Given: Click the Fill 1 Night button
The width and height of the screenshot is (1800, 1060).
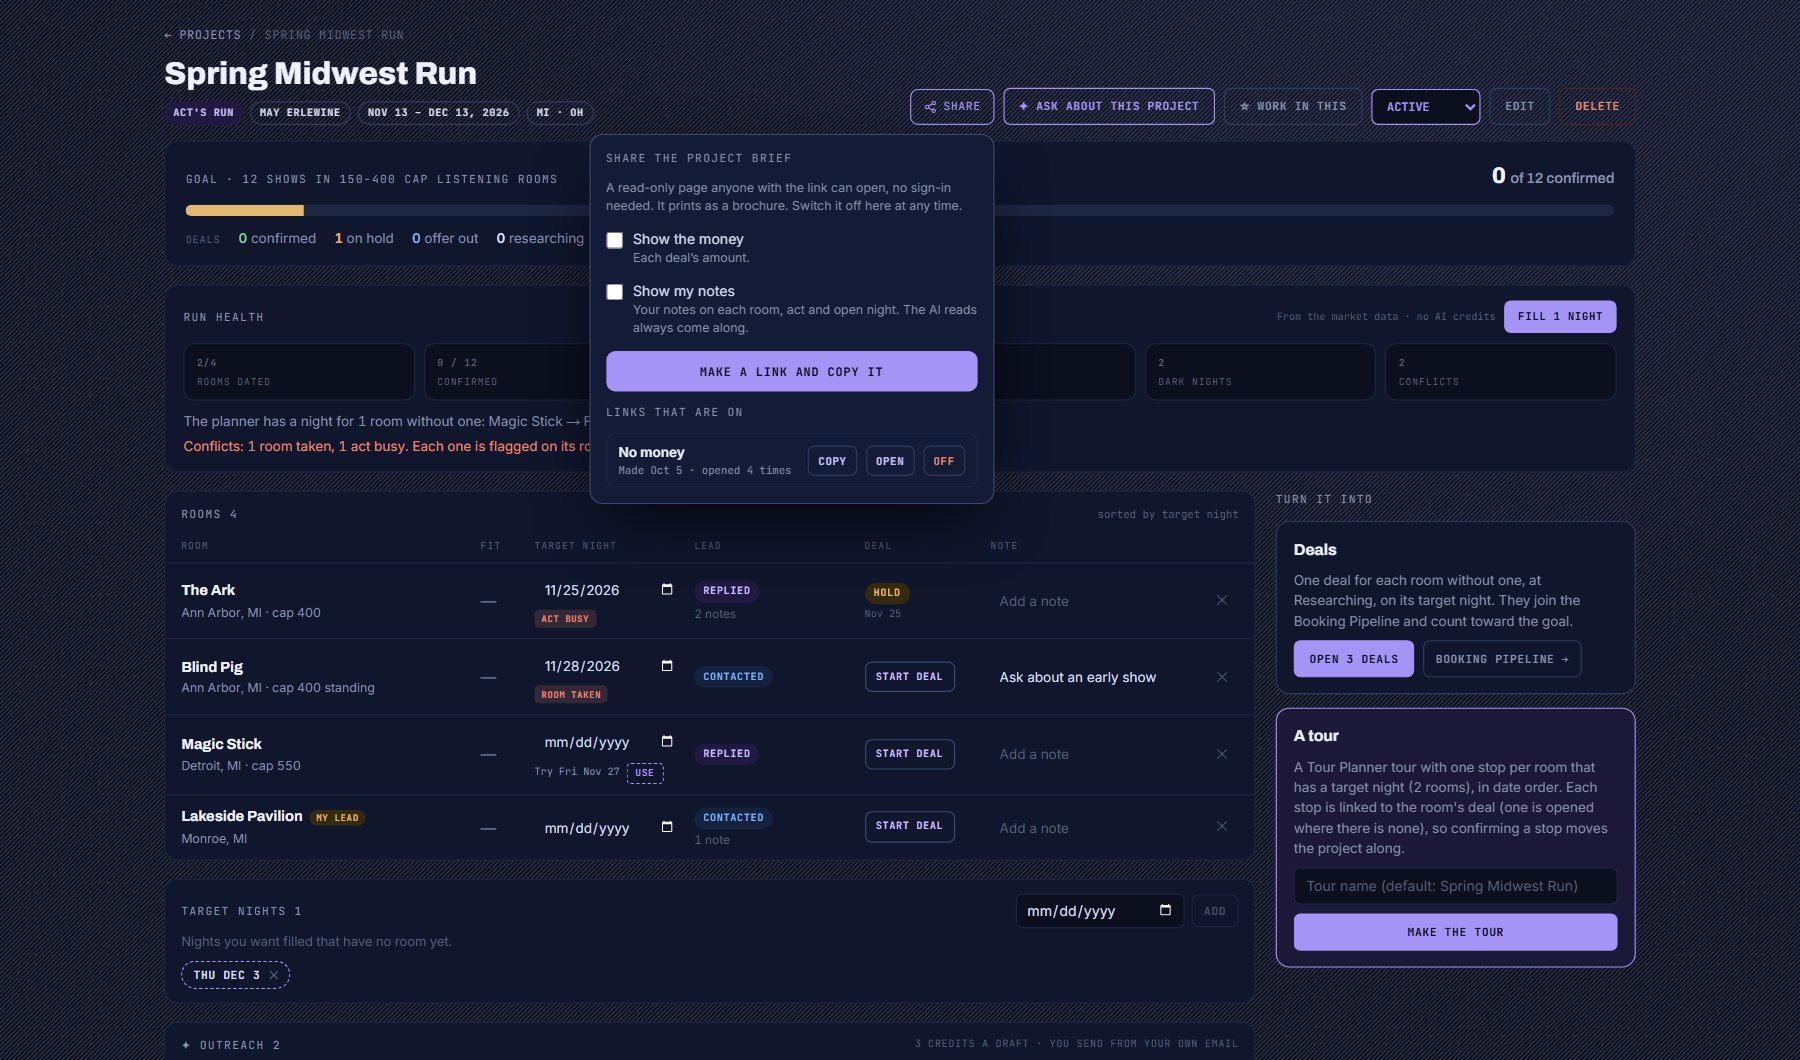Looking at the screenshot, I should (x=1560, y=317).
